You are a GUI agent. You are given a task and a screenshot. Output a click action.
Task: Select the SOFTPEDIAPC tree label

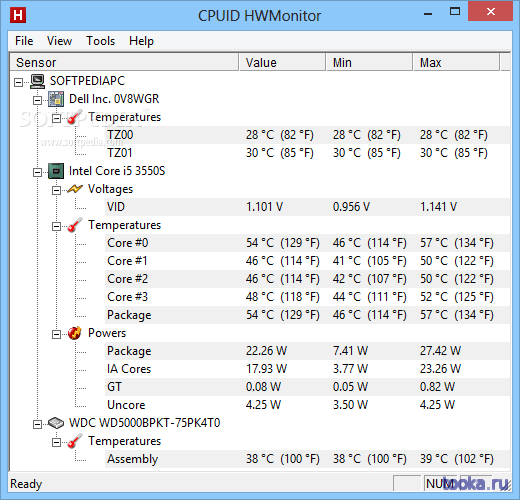(x=87, y=81)
